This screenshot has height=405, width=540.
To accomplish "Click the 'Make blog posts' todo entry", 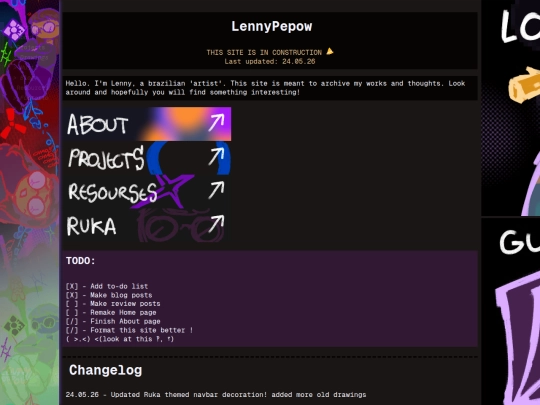I will [x=109, y=295].
